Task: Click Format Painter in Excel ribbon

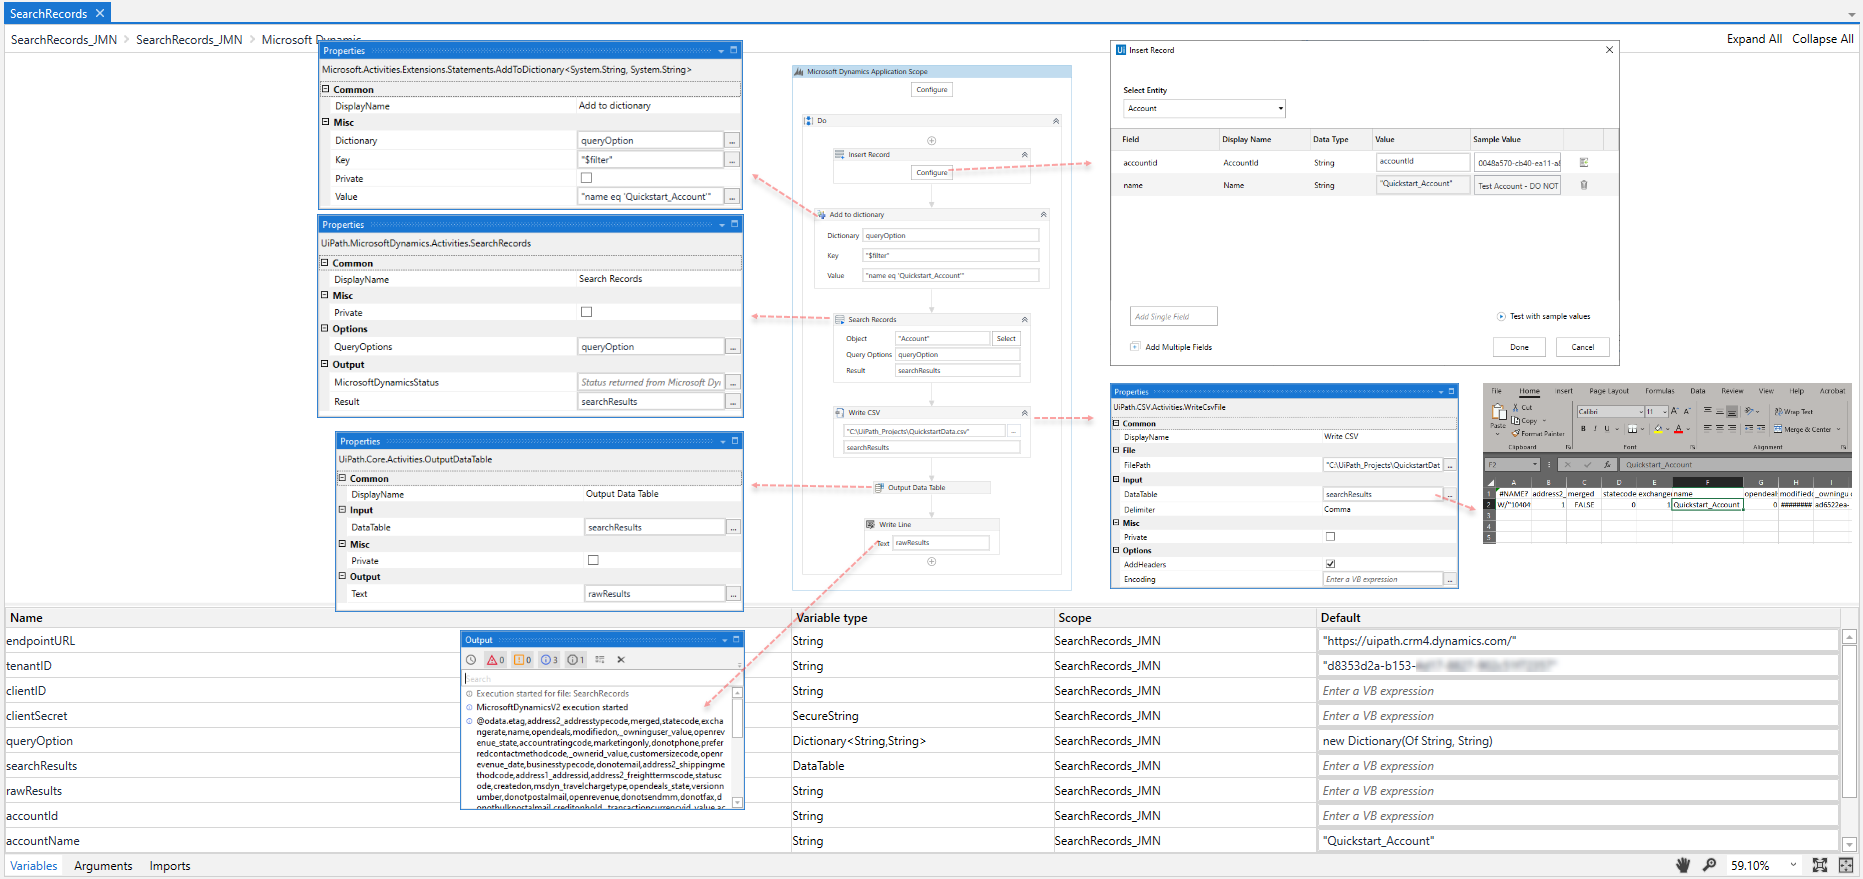Action: [x=1538, y=433]
